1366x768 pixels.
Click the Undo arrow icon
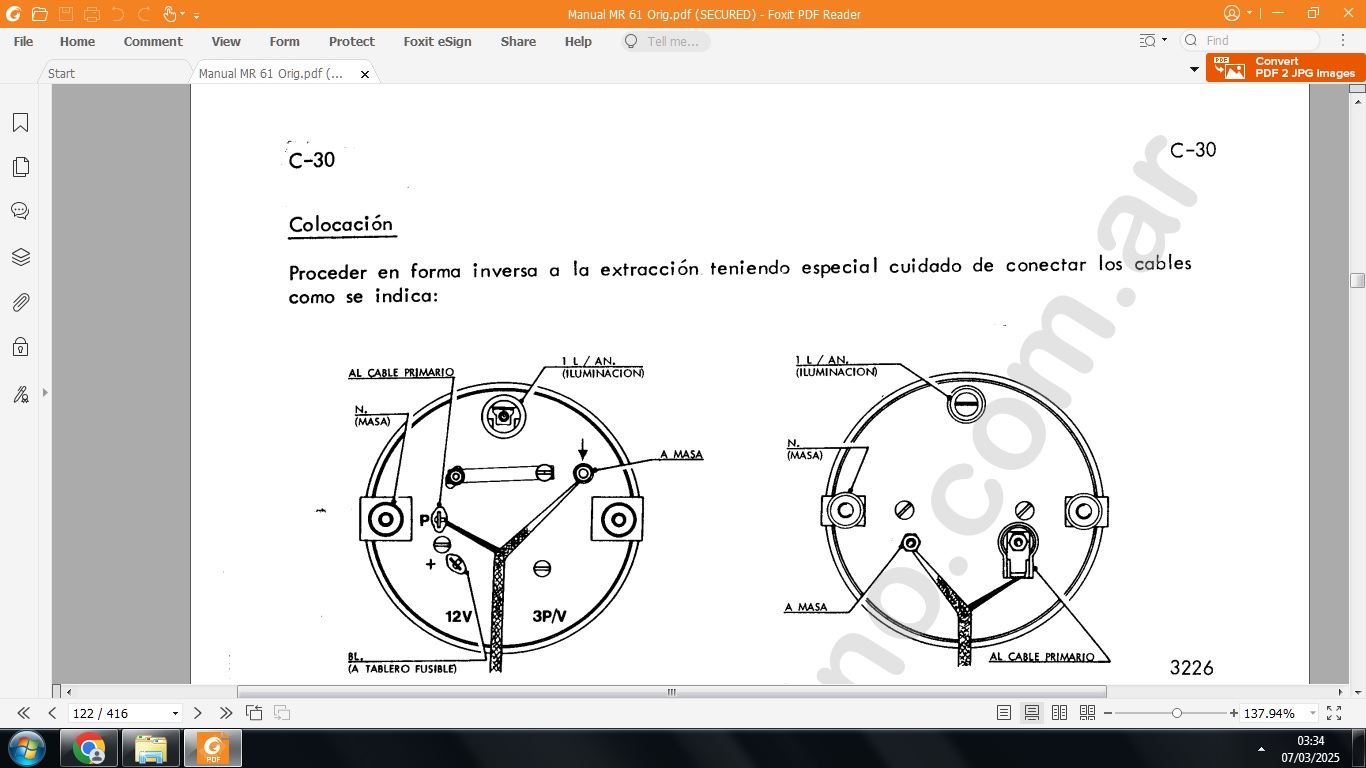(x=118, y=14)
